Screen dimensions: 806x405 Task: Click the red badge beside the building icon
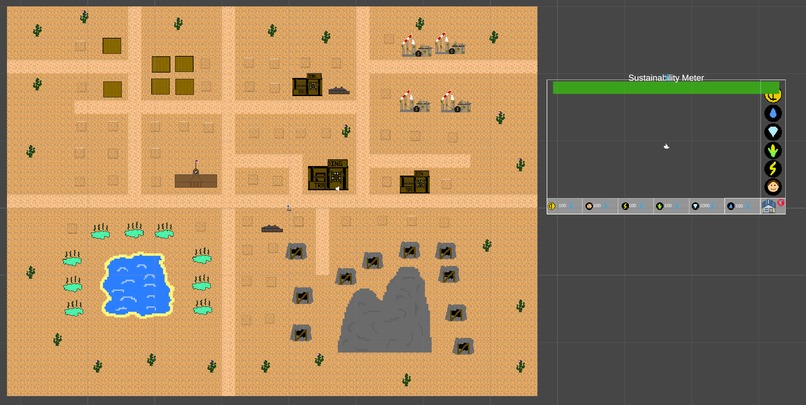[x=781, y=202]
